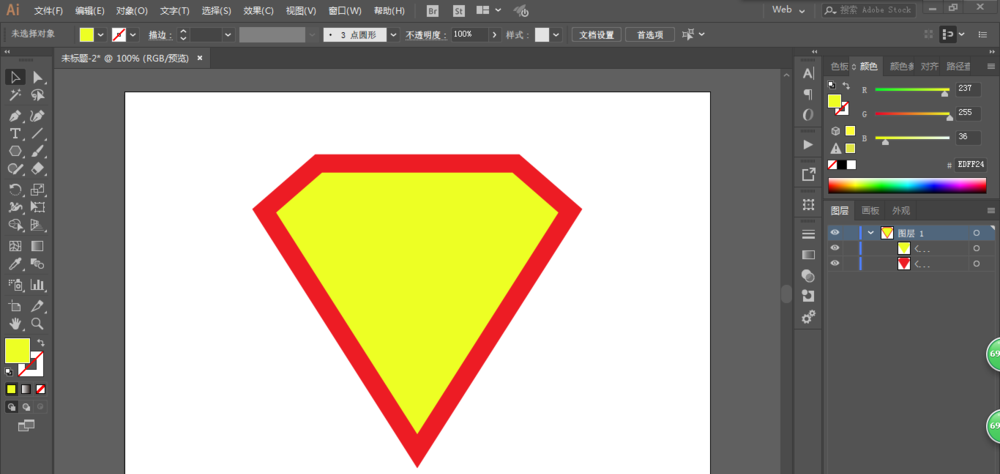The image size is (1000, 474).
Task: Open the Character panel icon
Action: pyautogui.click(x=808, y=73)
